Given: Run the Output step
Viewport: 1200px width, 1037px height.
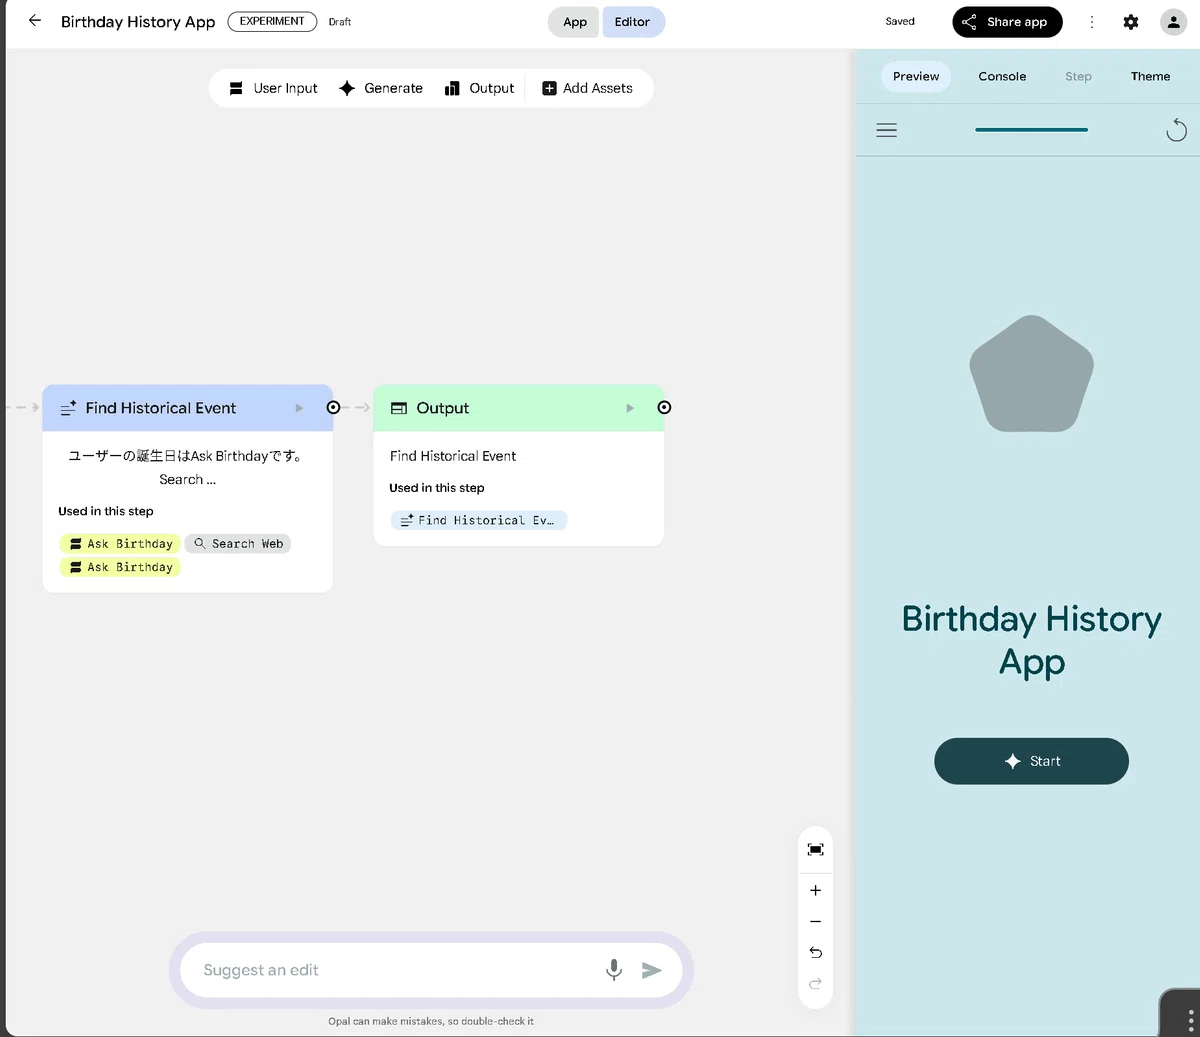Looking at the screenshot, I should pos(630,408).
